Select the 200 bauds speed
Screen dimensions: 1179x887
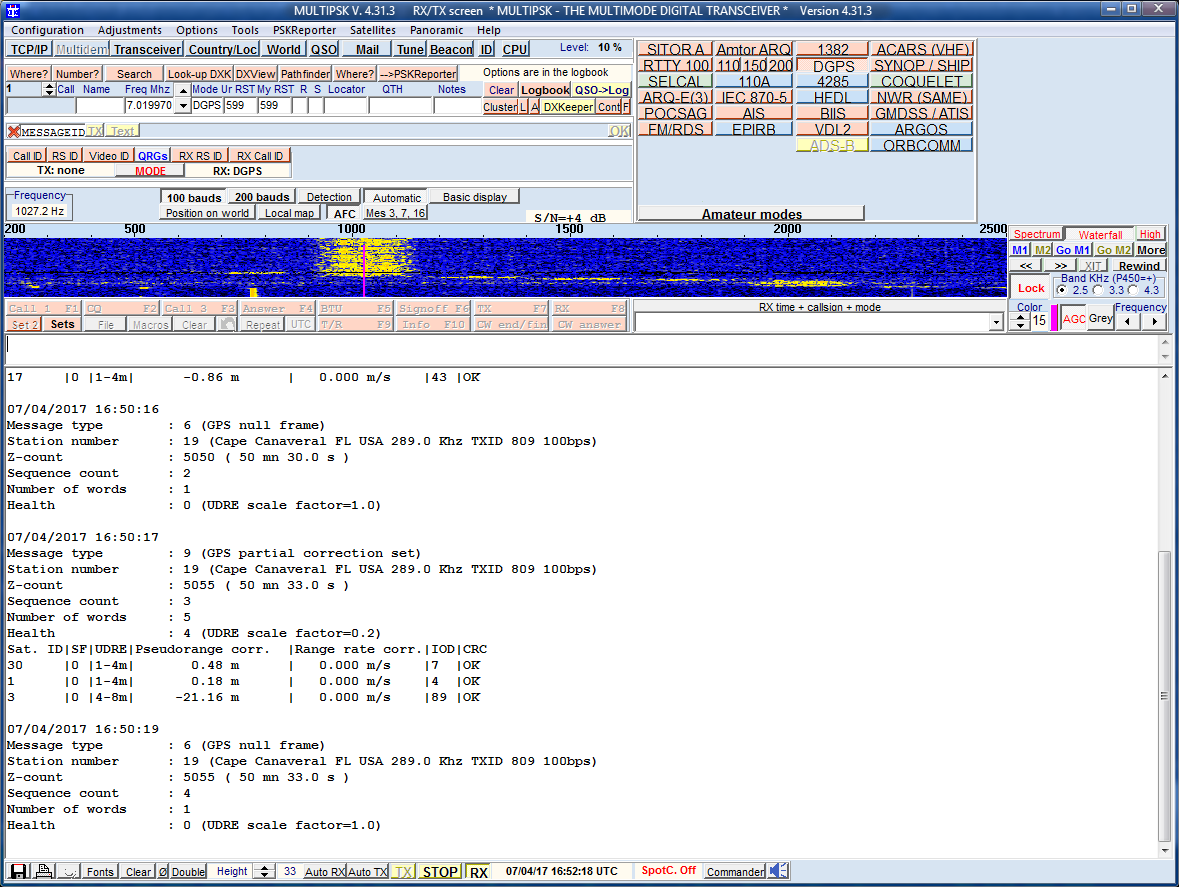(262, 197)
